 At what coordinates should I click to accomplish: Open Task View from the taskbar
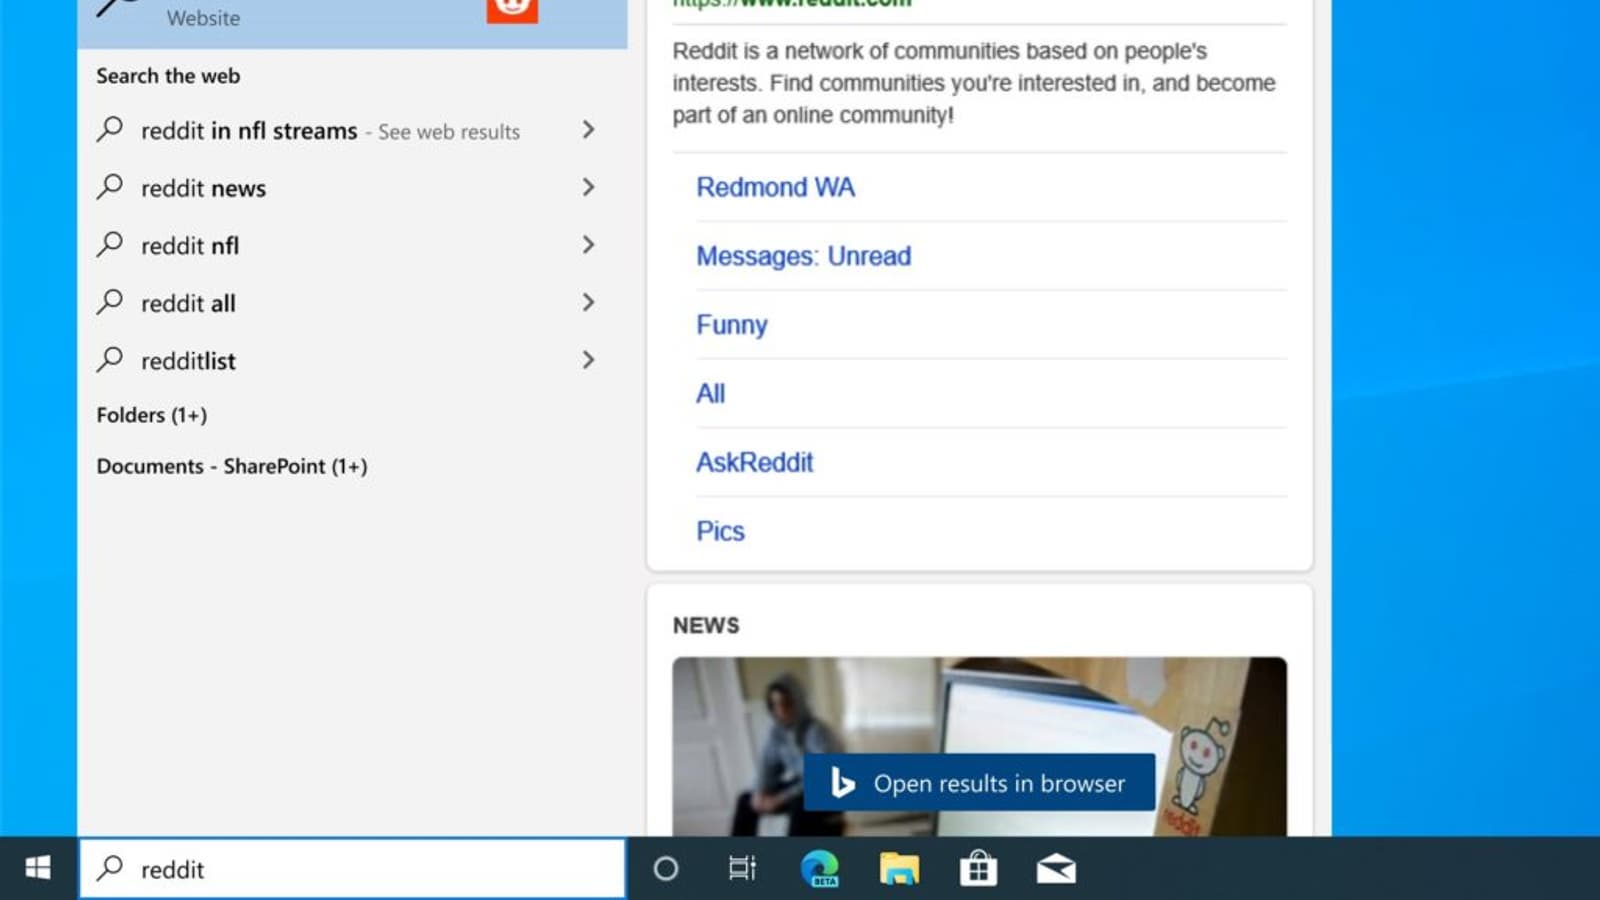tap(742, 869)
